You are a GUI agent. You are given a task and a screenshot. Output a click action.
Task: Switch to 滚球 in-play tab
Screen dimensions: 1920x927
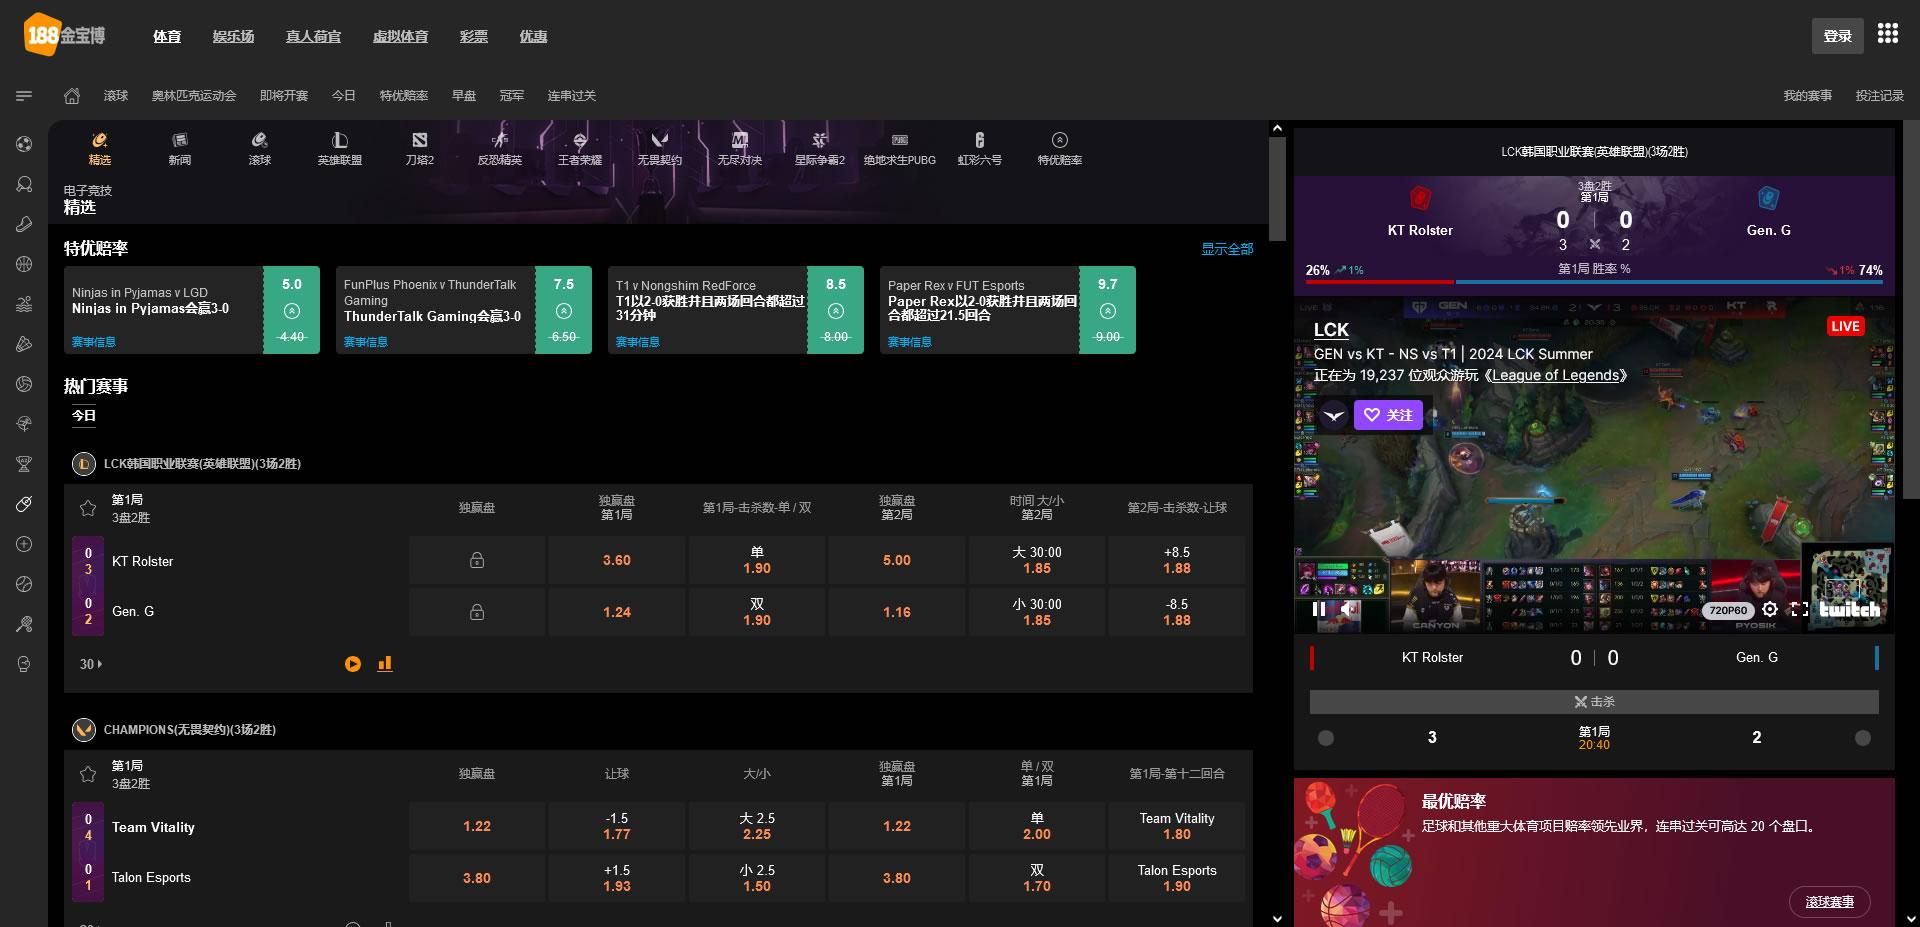[116, 96]
